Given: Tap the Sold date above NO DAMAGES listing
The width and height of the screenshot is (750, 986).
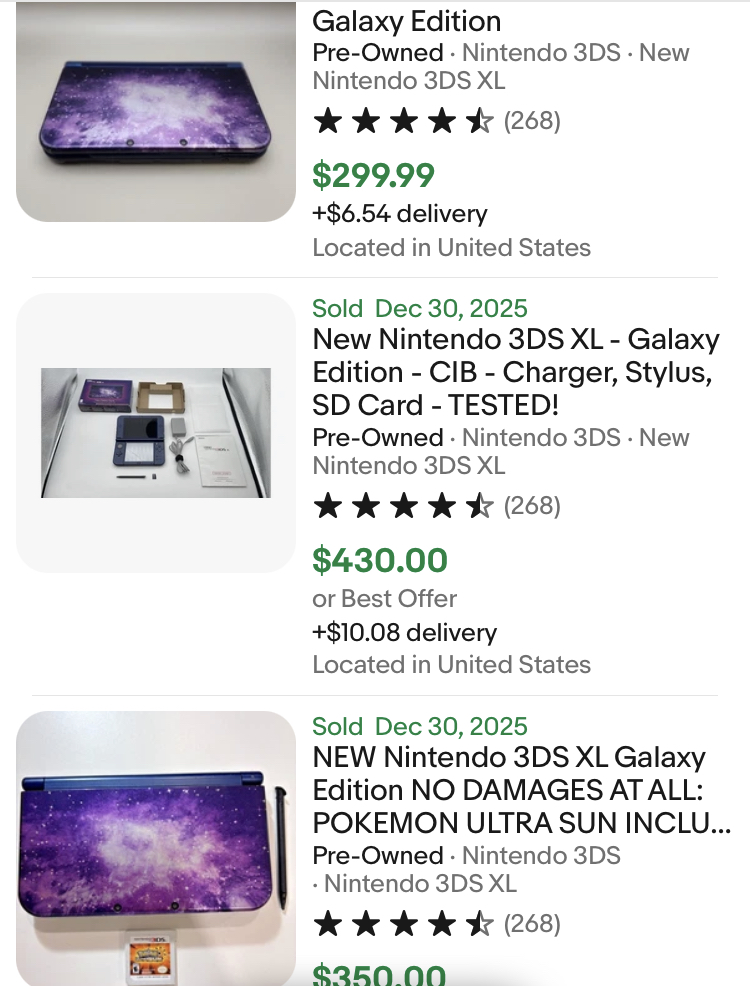Looking at the screenshot, I should coord(420,727).
